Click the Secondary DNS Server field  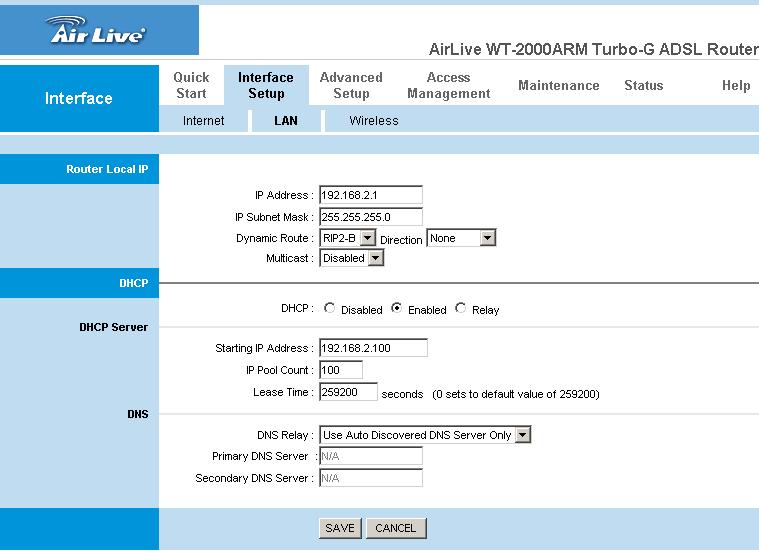coord(371,478)
